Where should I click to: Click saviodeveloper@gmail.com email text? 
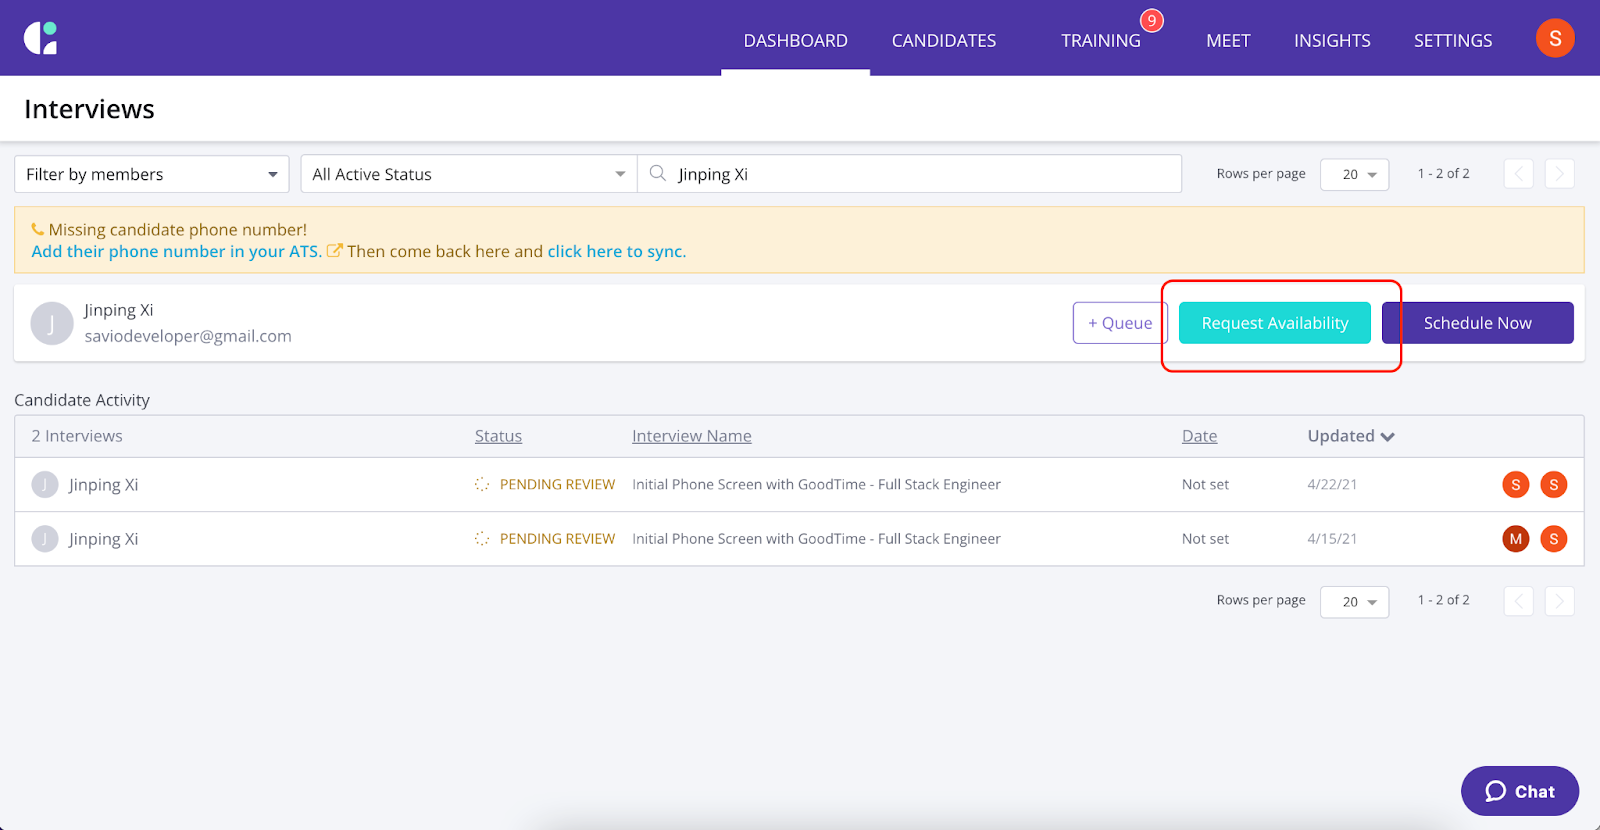pyautogui.click(x=188, y=336)
